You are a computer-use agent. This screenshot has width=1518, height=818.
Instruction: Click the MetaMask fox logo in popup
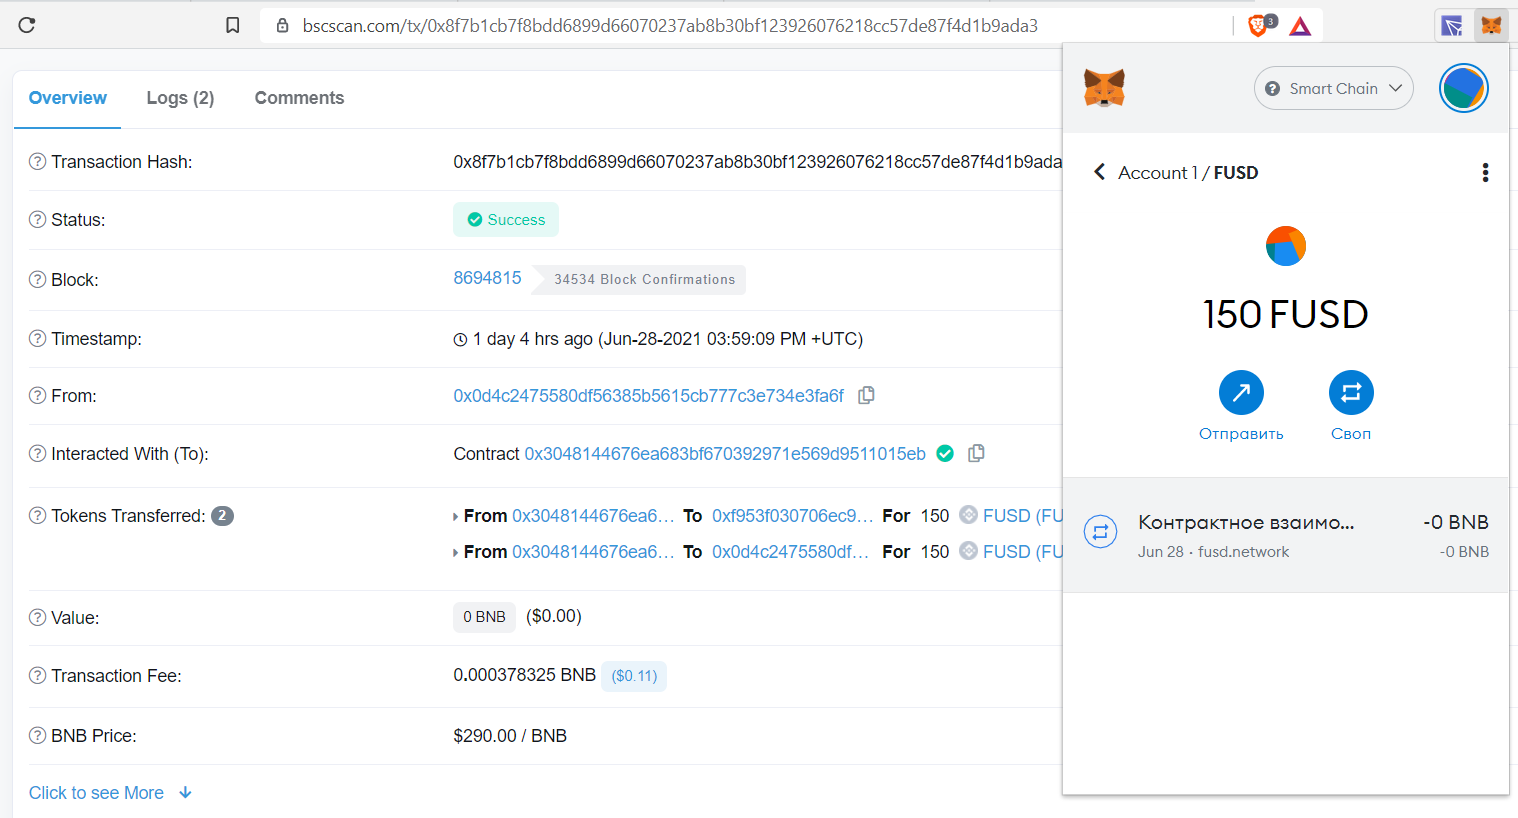pos(1104,88)
